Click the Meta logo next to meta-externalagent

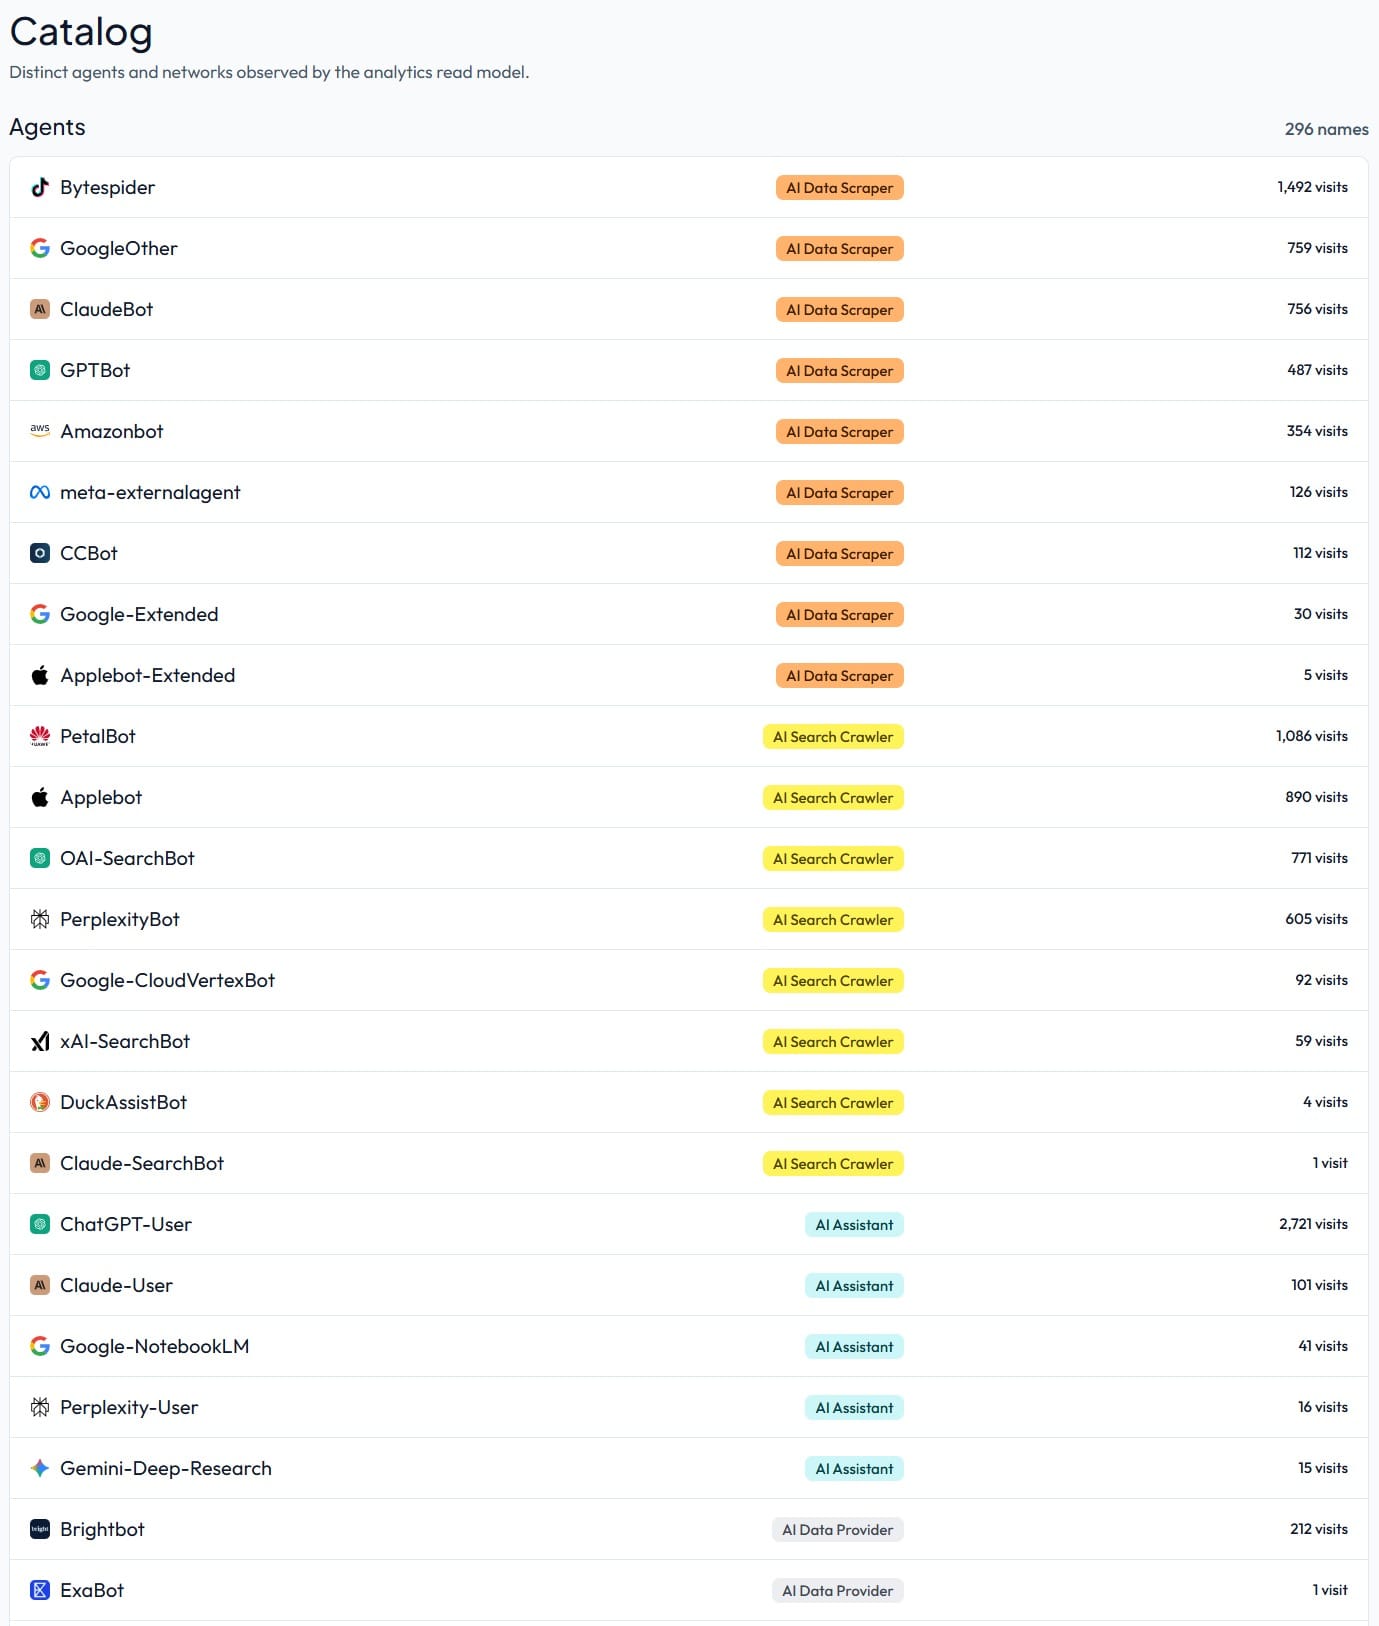[40, 492]
